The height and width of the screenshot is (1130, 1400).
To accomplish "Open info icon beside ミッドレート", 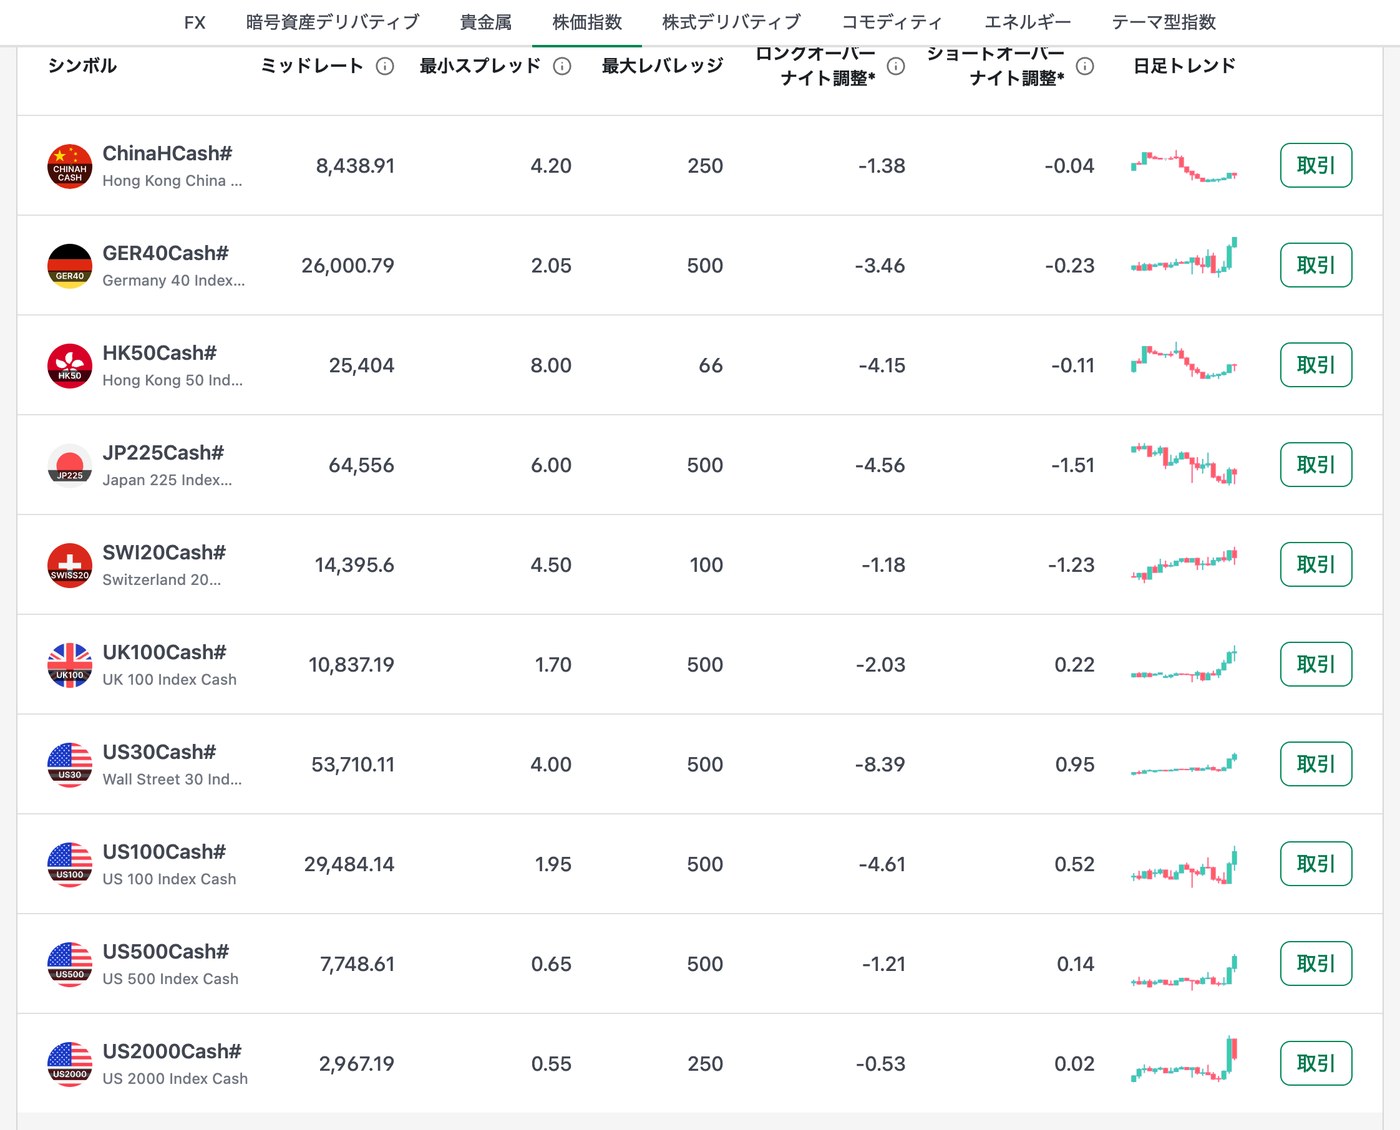I will [x=385, y=66].
